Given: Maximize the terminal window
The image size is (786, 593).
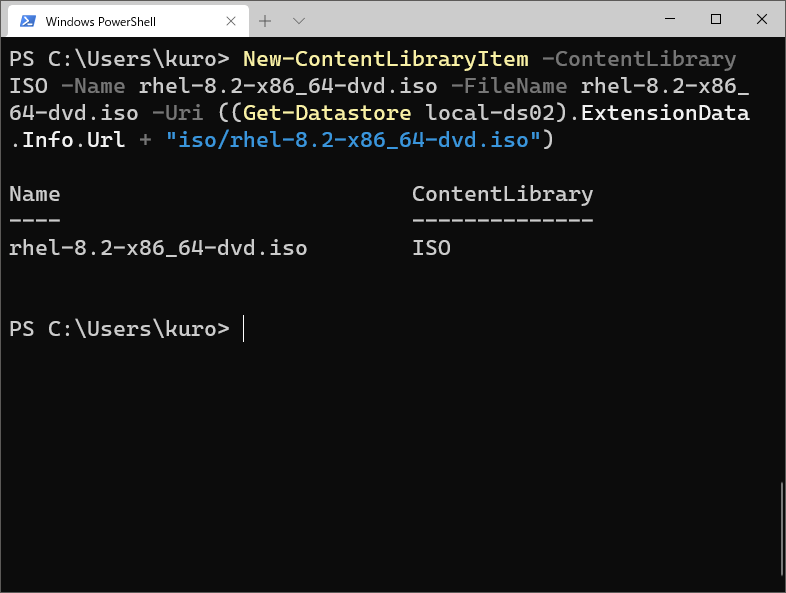Looking at the screenshot, I should click(x=716, y=19).
